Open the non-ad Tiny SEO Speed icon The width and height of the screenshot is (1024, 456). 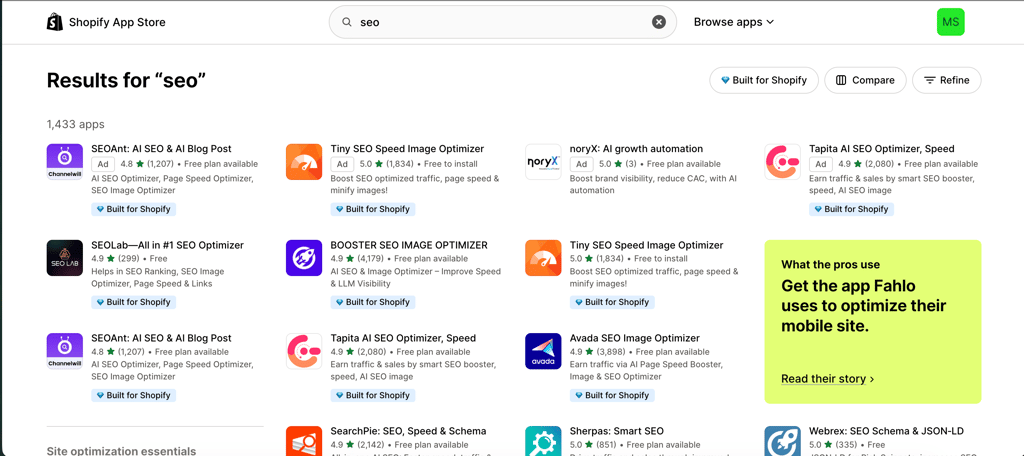click(543, 258)
